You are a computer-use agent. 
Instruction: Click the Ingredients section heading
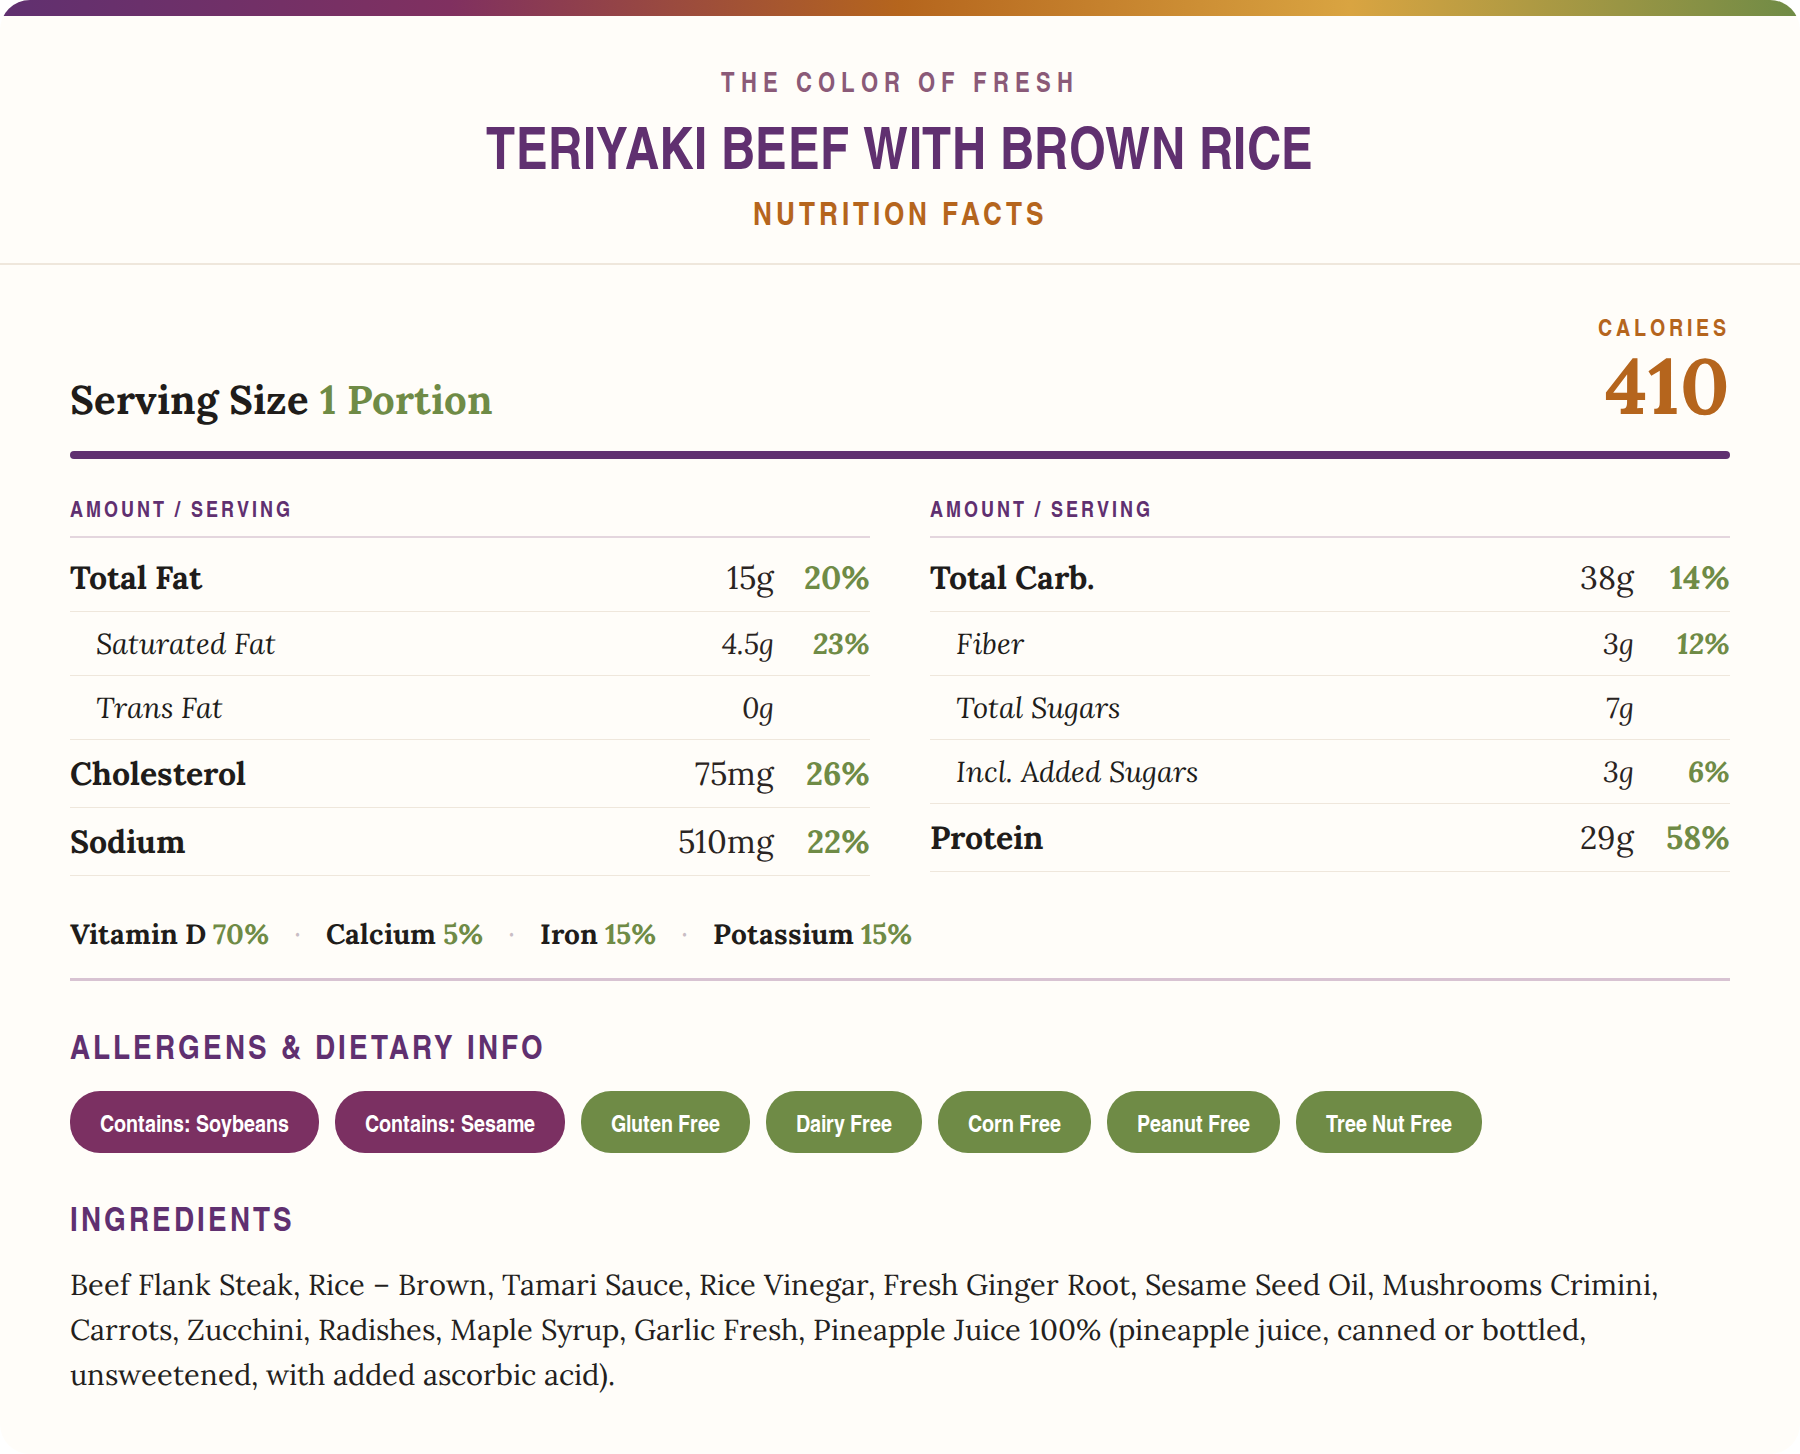click(181, 1219)
